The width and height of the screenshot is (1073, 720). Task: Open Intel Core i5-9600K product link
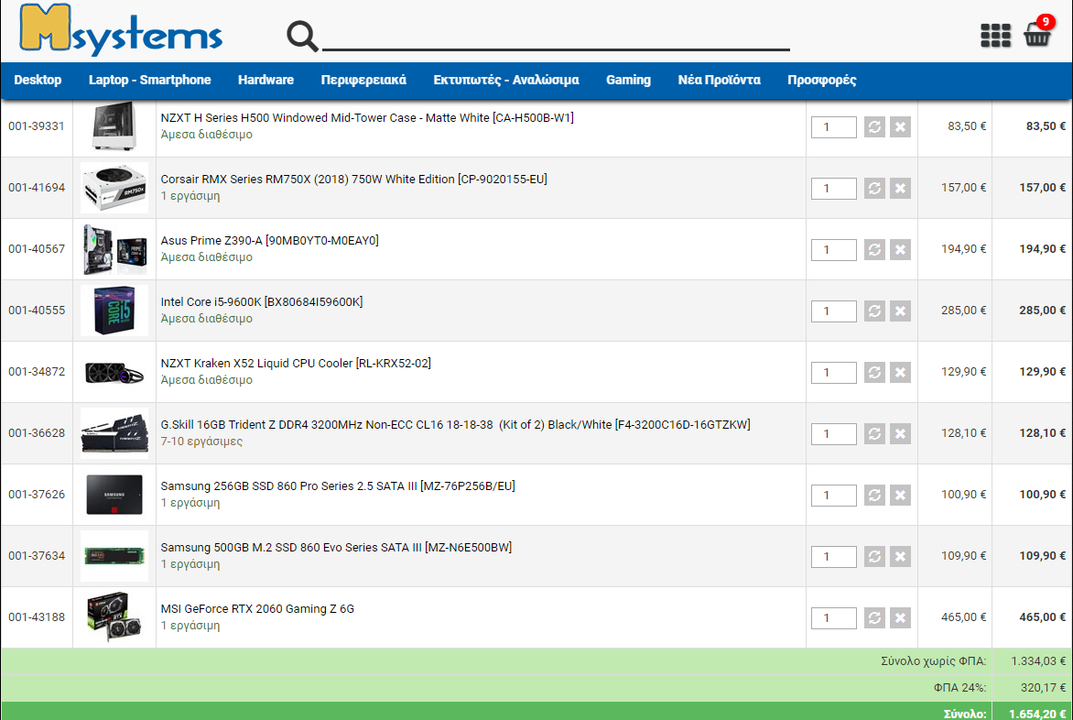pyautogui.click(x=261, y=302)
